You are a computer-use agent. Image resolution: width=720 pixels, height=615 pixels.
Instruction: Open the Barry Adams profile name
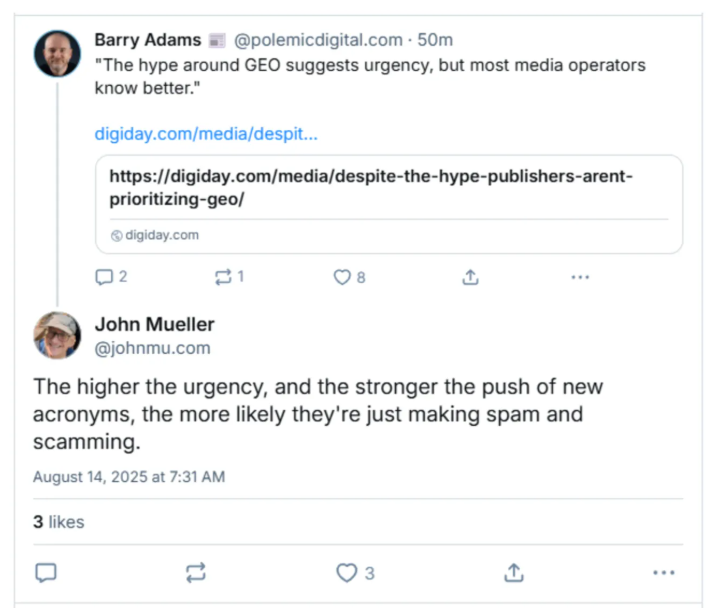(x=147, y=40)
